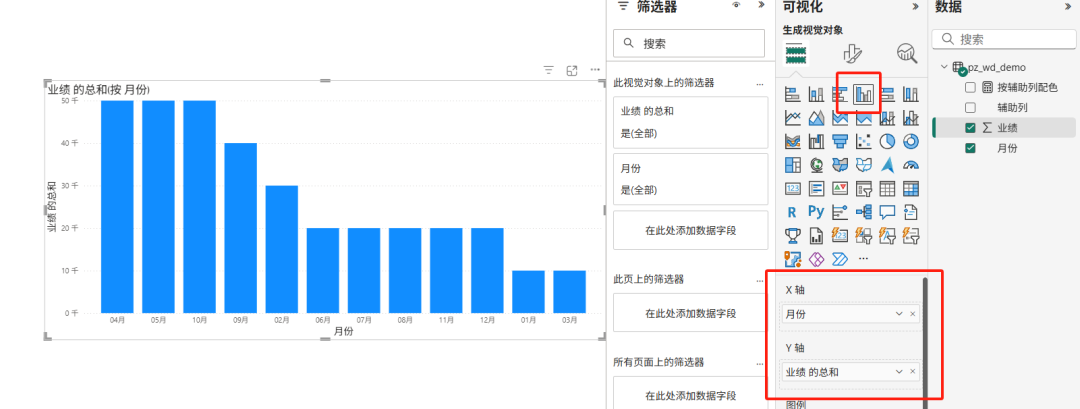Select the line and clustered column chart visual
The image size is (1080, 409).
pyautogui.click(x=911, y=118)
